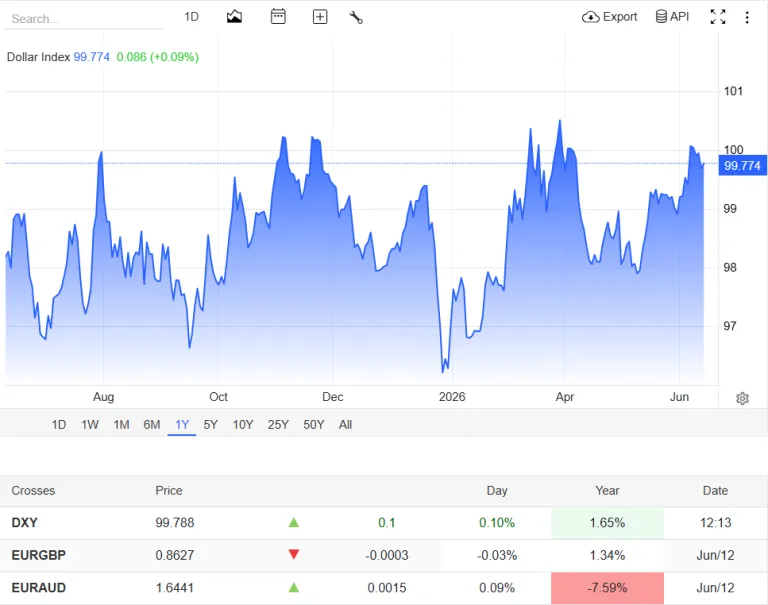
Task: Open the calendar date range icon
Action: (x=278, y=17)
